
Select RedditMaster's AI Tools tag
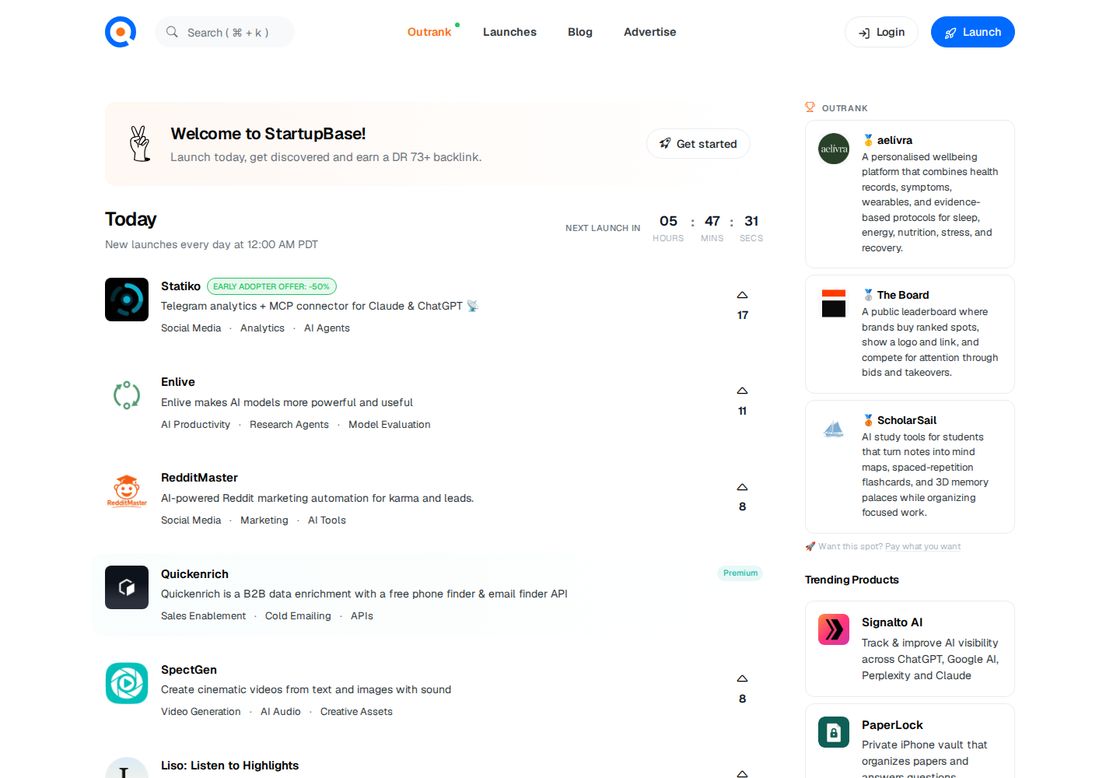click(x=327, y=520)
